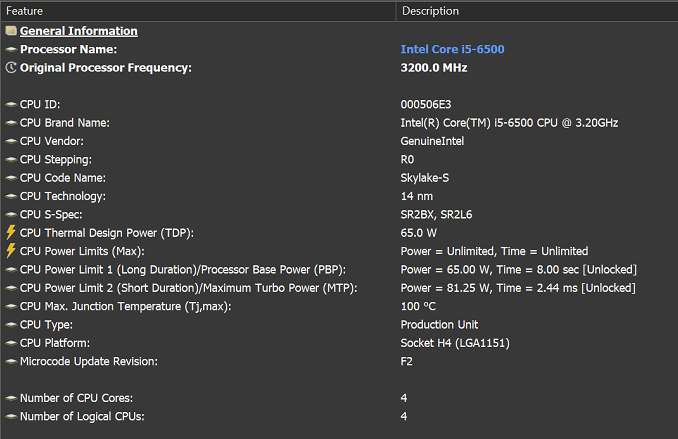Select the CPU Power Limit 2 (Short Duration) label

[x=188, y=288]
